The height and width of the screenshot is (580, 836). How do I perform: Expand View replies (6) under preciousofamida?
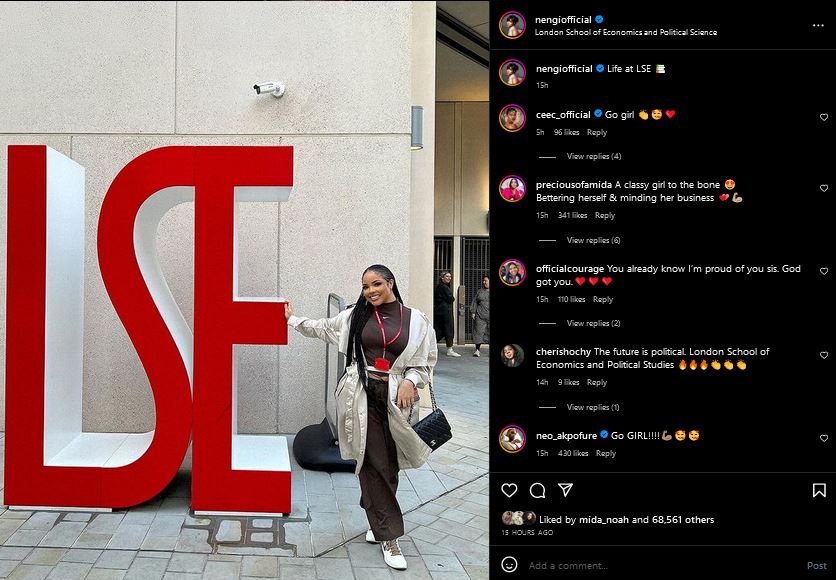pos(593,240)
